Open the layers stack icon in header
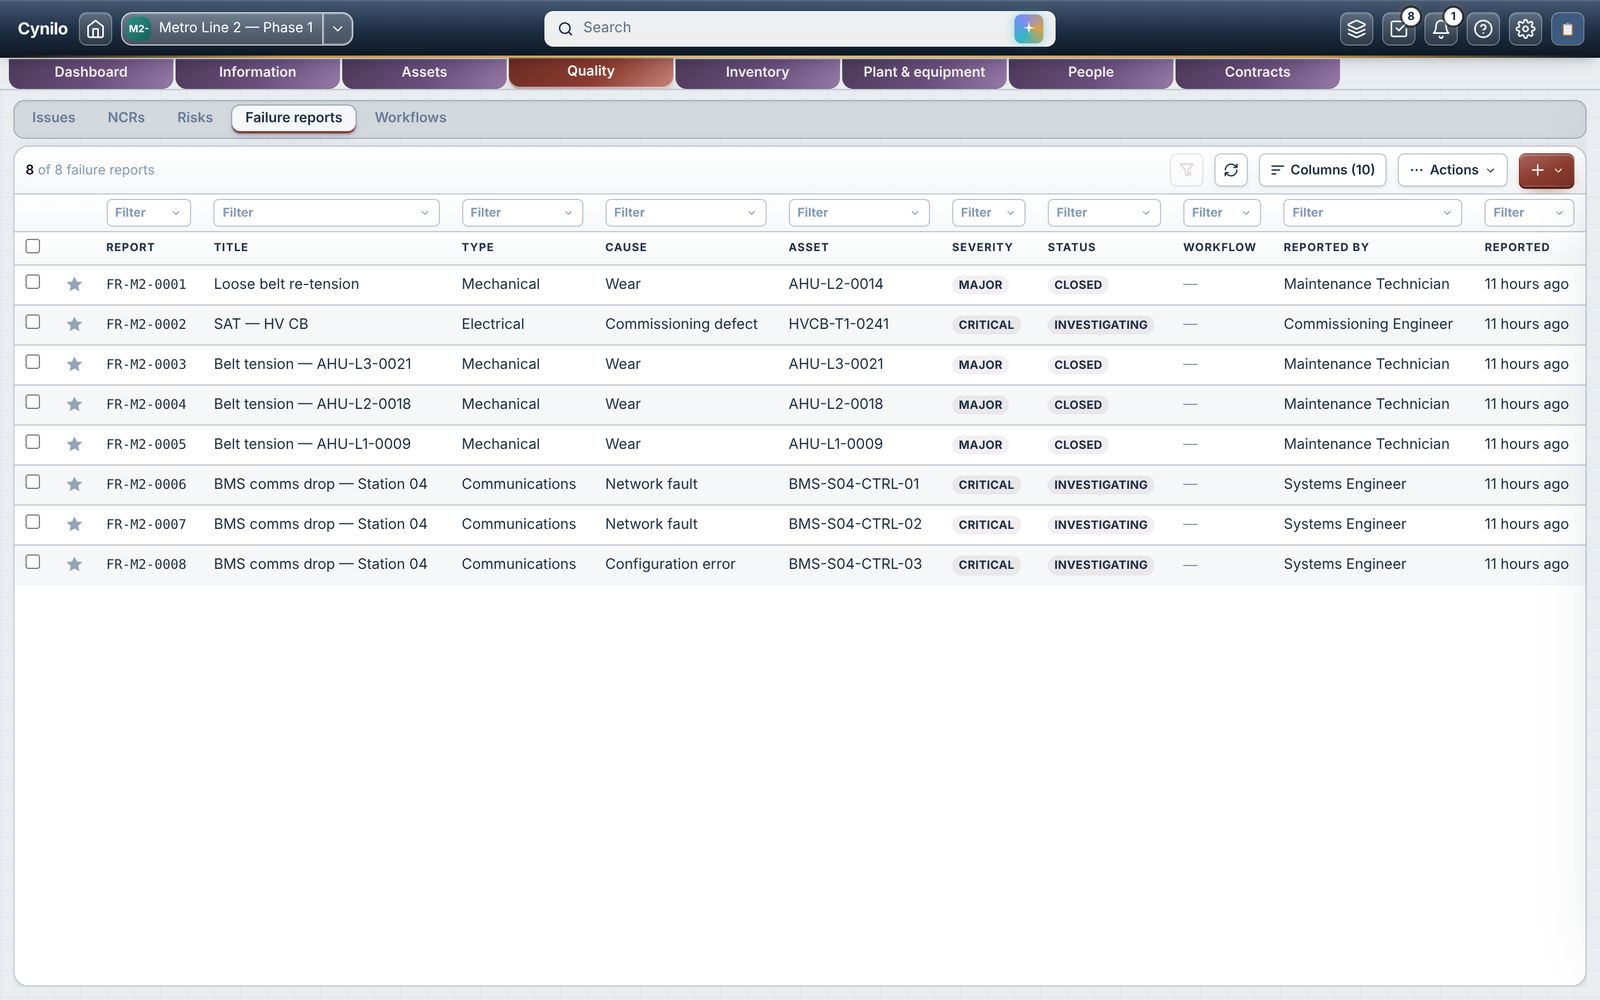1600x1000 pixels. [x=1356, y=29]
